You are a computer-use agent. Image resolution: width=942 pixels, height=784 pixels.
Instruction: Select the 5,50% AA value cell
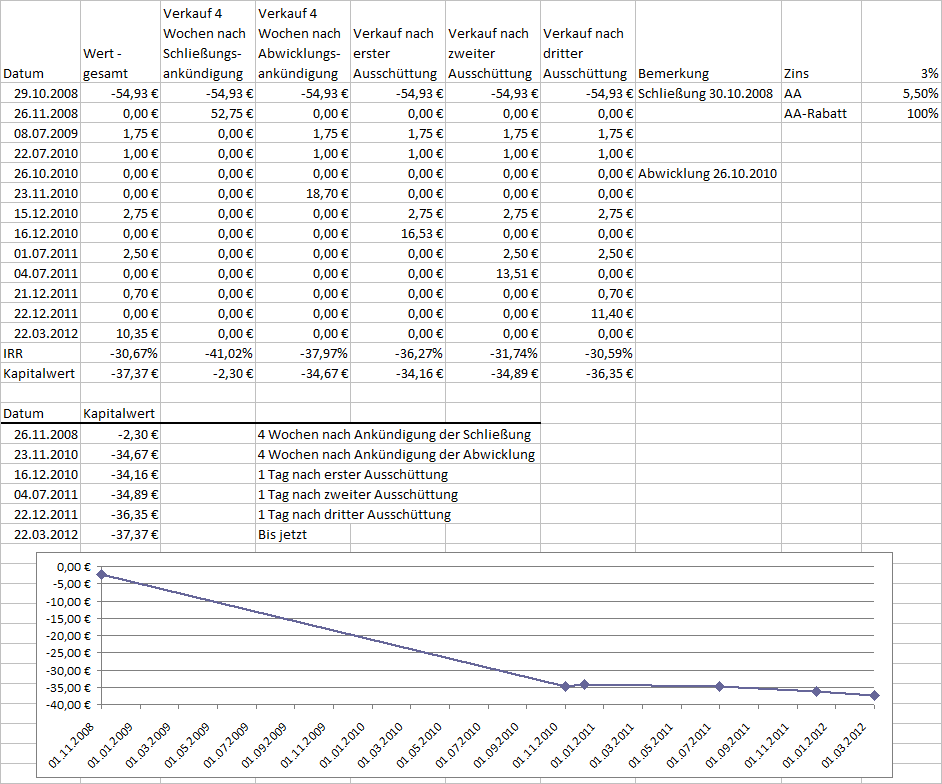point(901,93)
